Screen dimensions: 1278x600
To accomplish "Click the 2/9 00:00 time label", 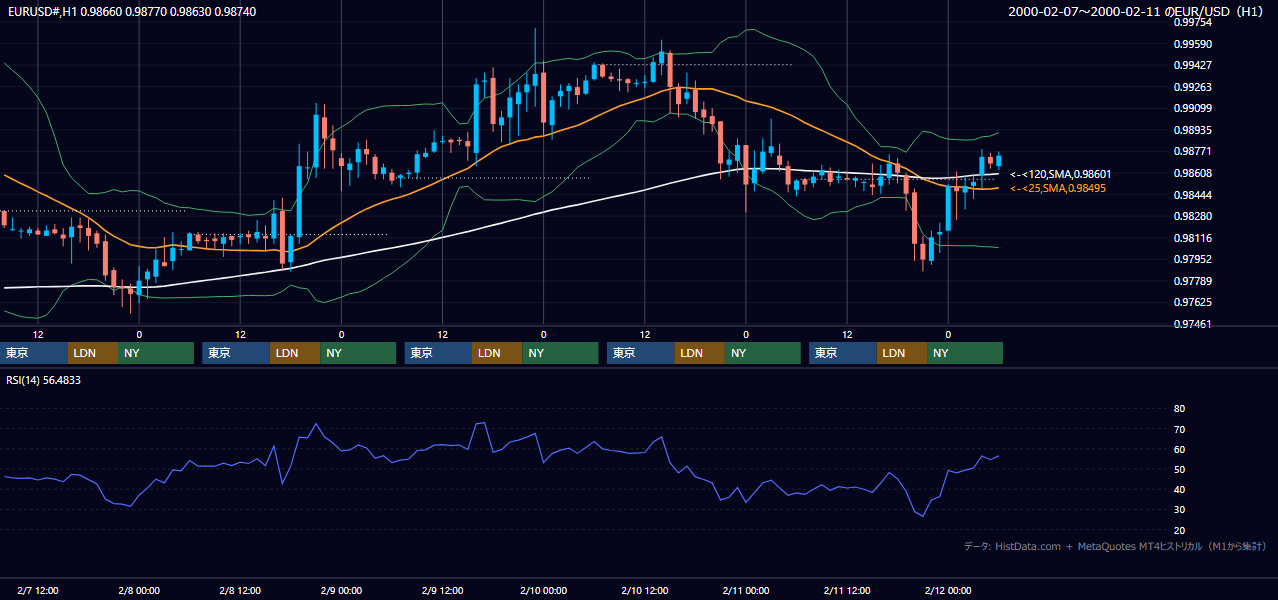I will pyautogui.click(x=341, y=591).
